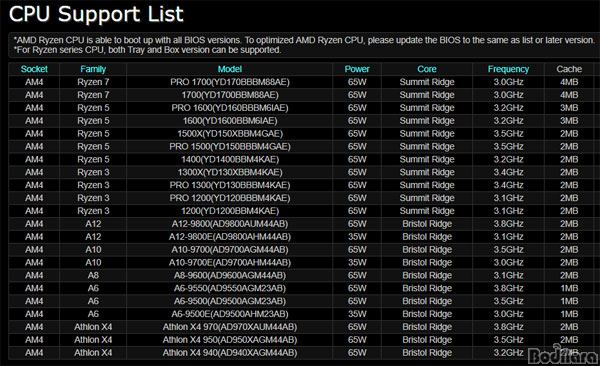Click the Core column header
Viewport: 600px width, 366px height.
point(427,69)
